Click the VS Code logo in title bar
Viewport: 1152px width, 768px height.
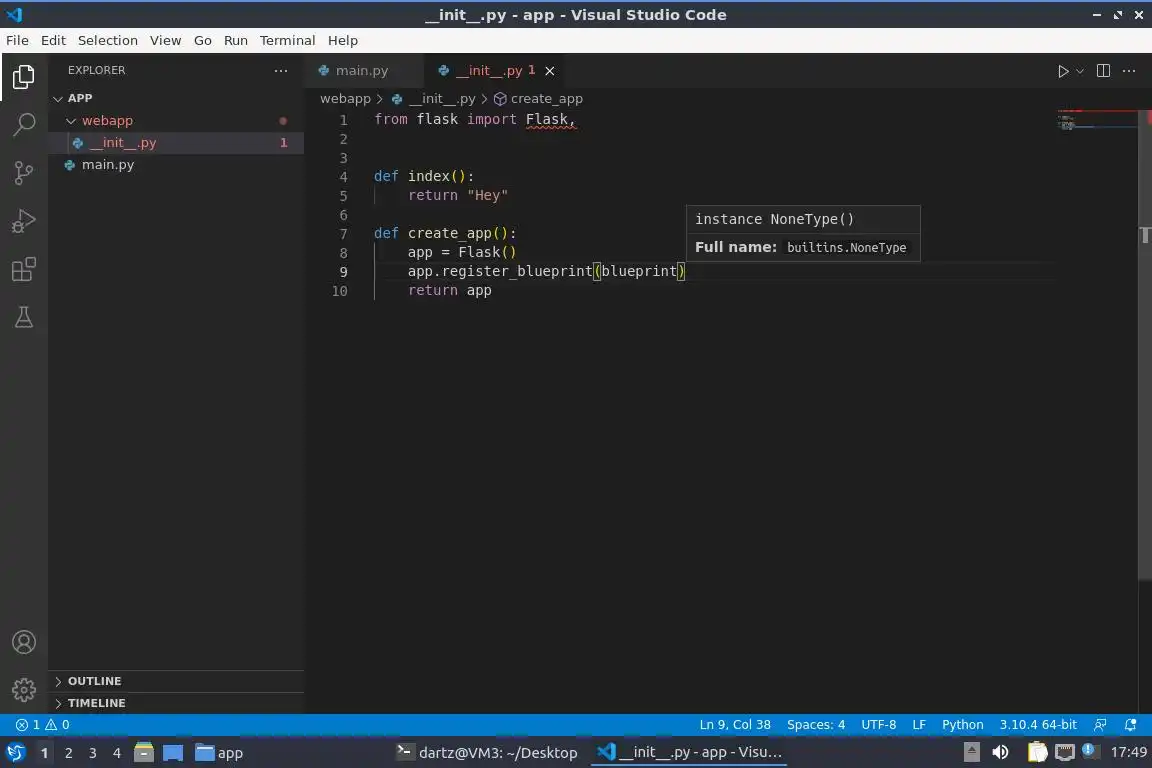14,15
